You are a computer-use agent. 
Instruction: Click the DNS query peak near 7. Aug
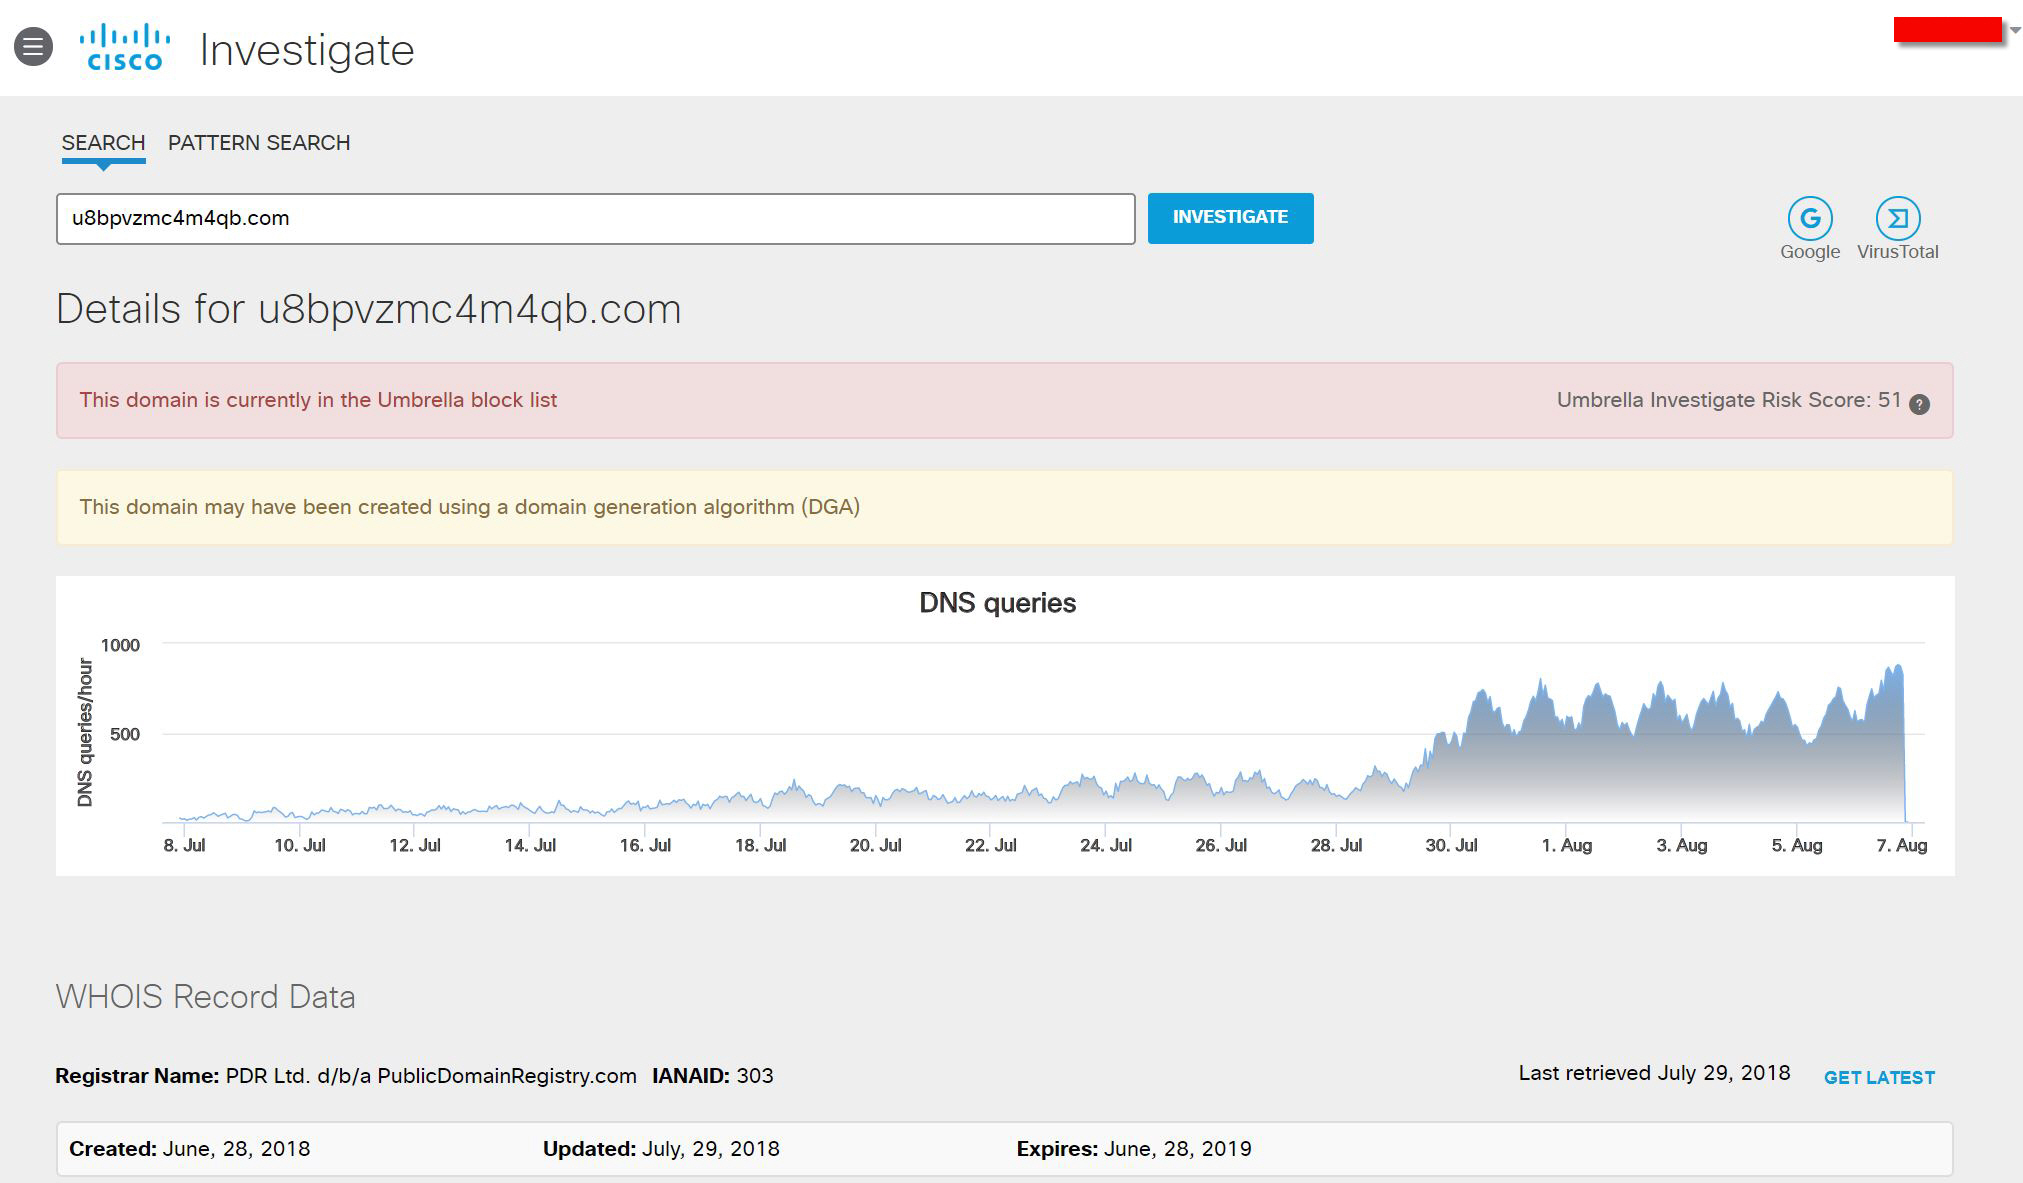1896,670
